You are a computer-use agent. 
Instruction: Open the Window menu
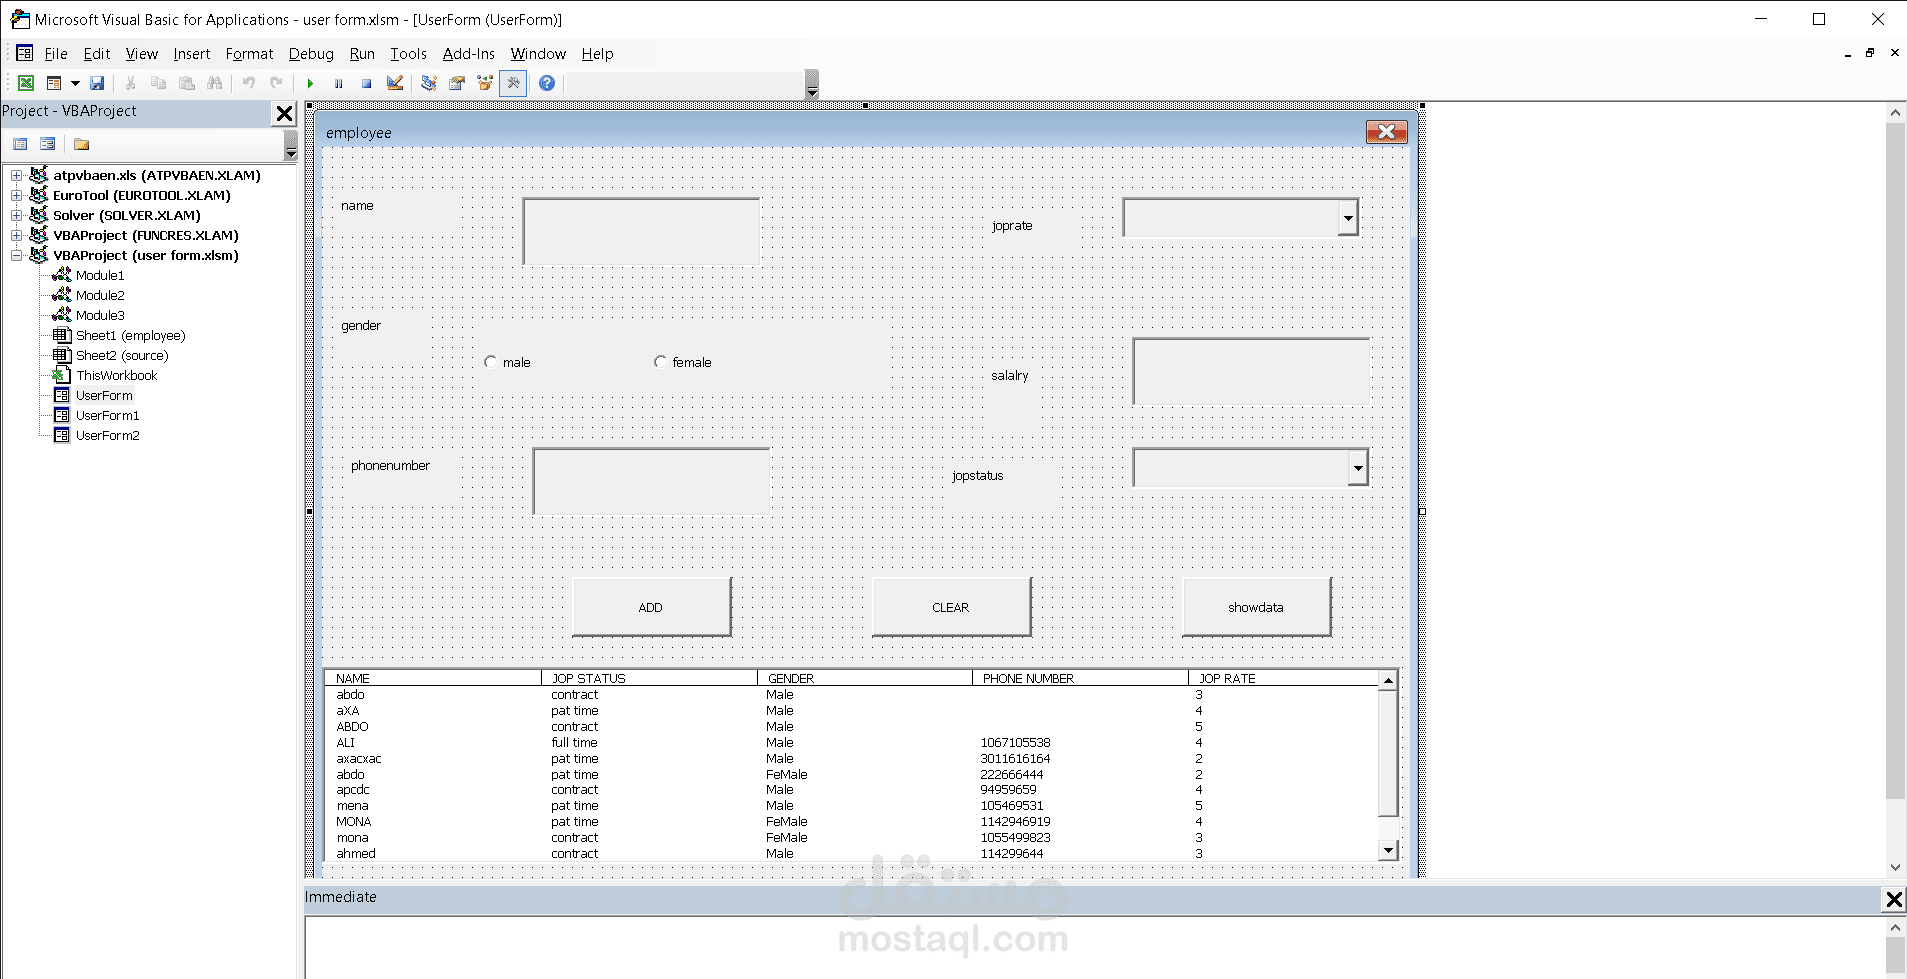538,54
